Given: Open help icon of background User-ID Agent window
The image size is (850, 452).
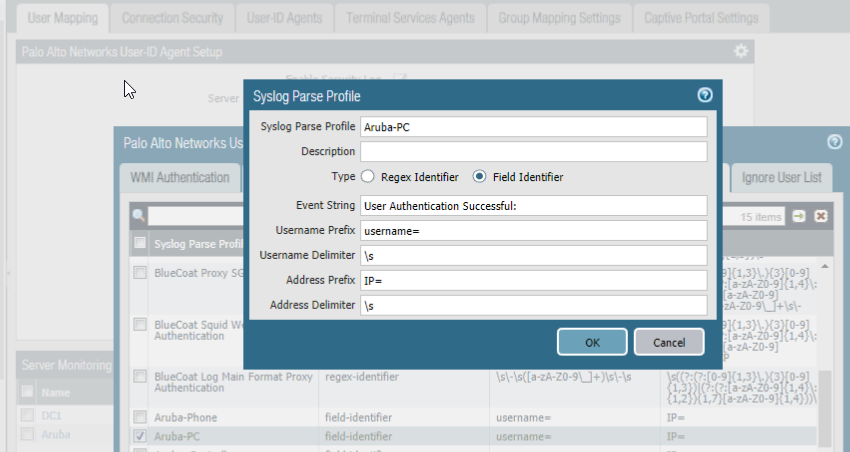Looking at the screenshot, I should (x=834, y=142).
